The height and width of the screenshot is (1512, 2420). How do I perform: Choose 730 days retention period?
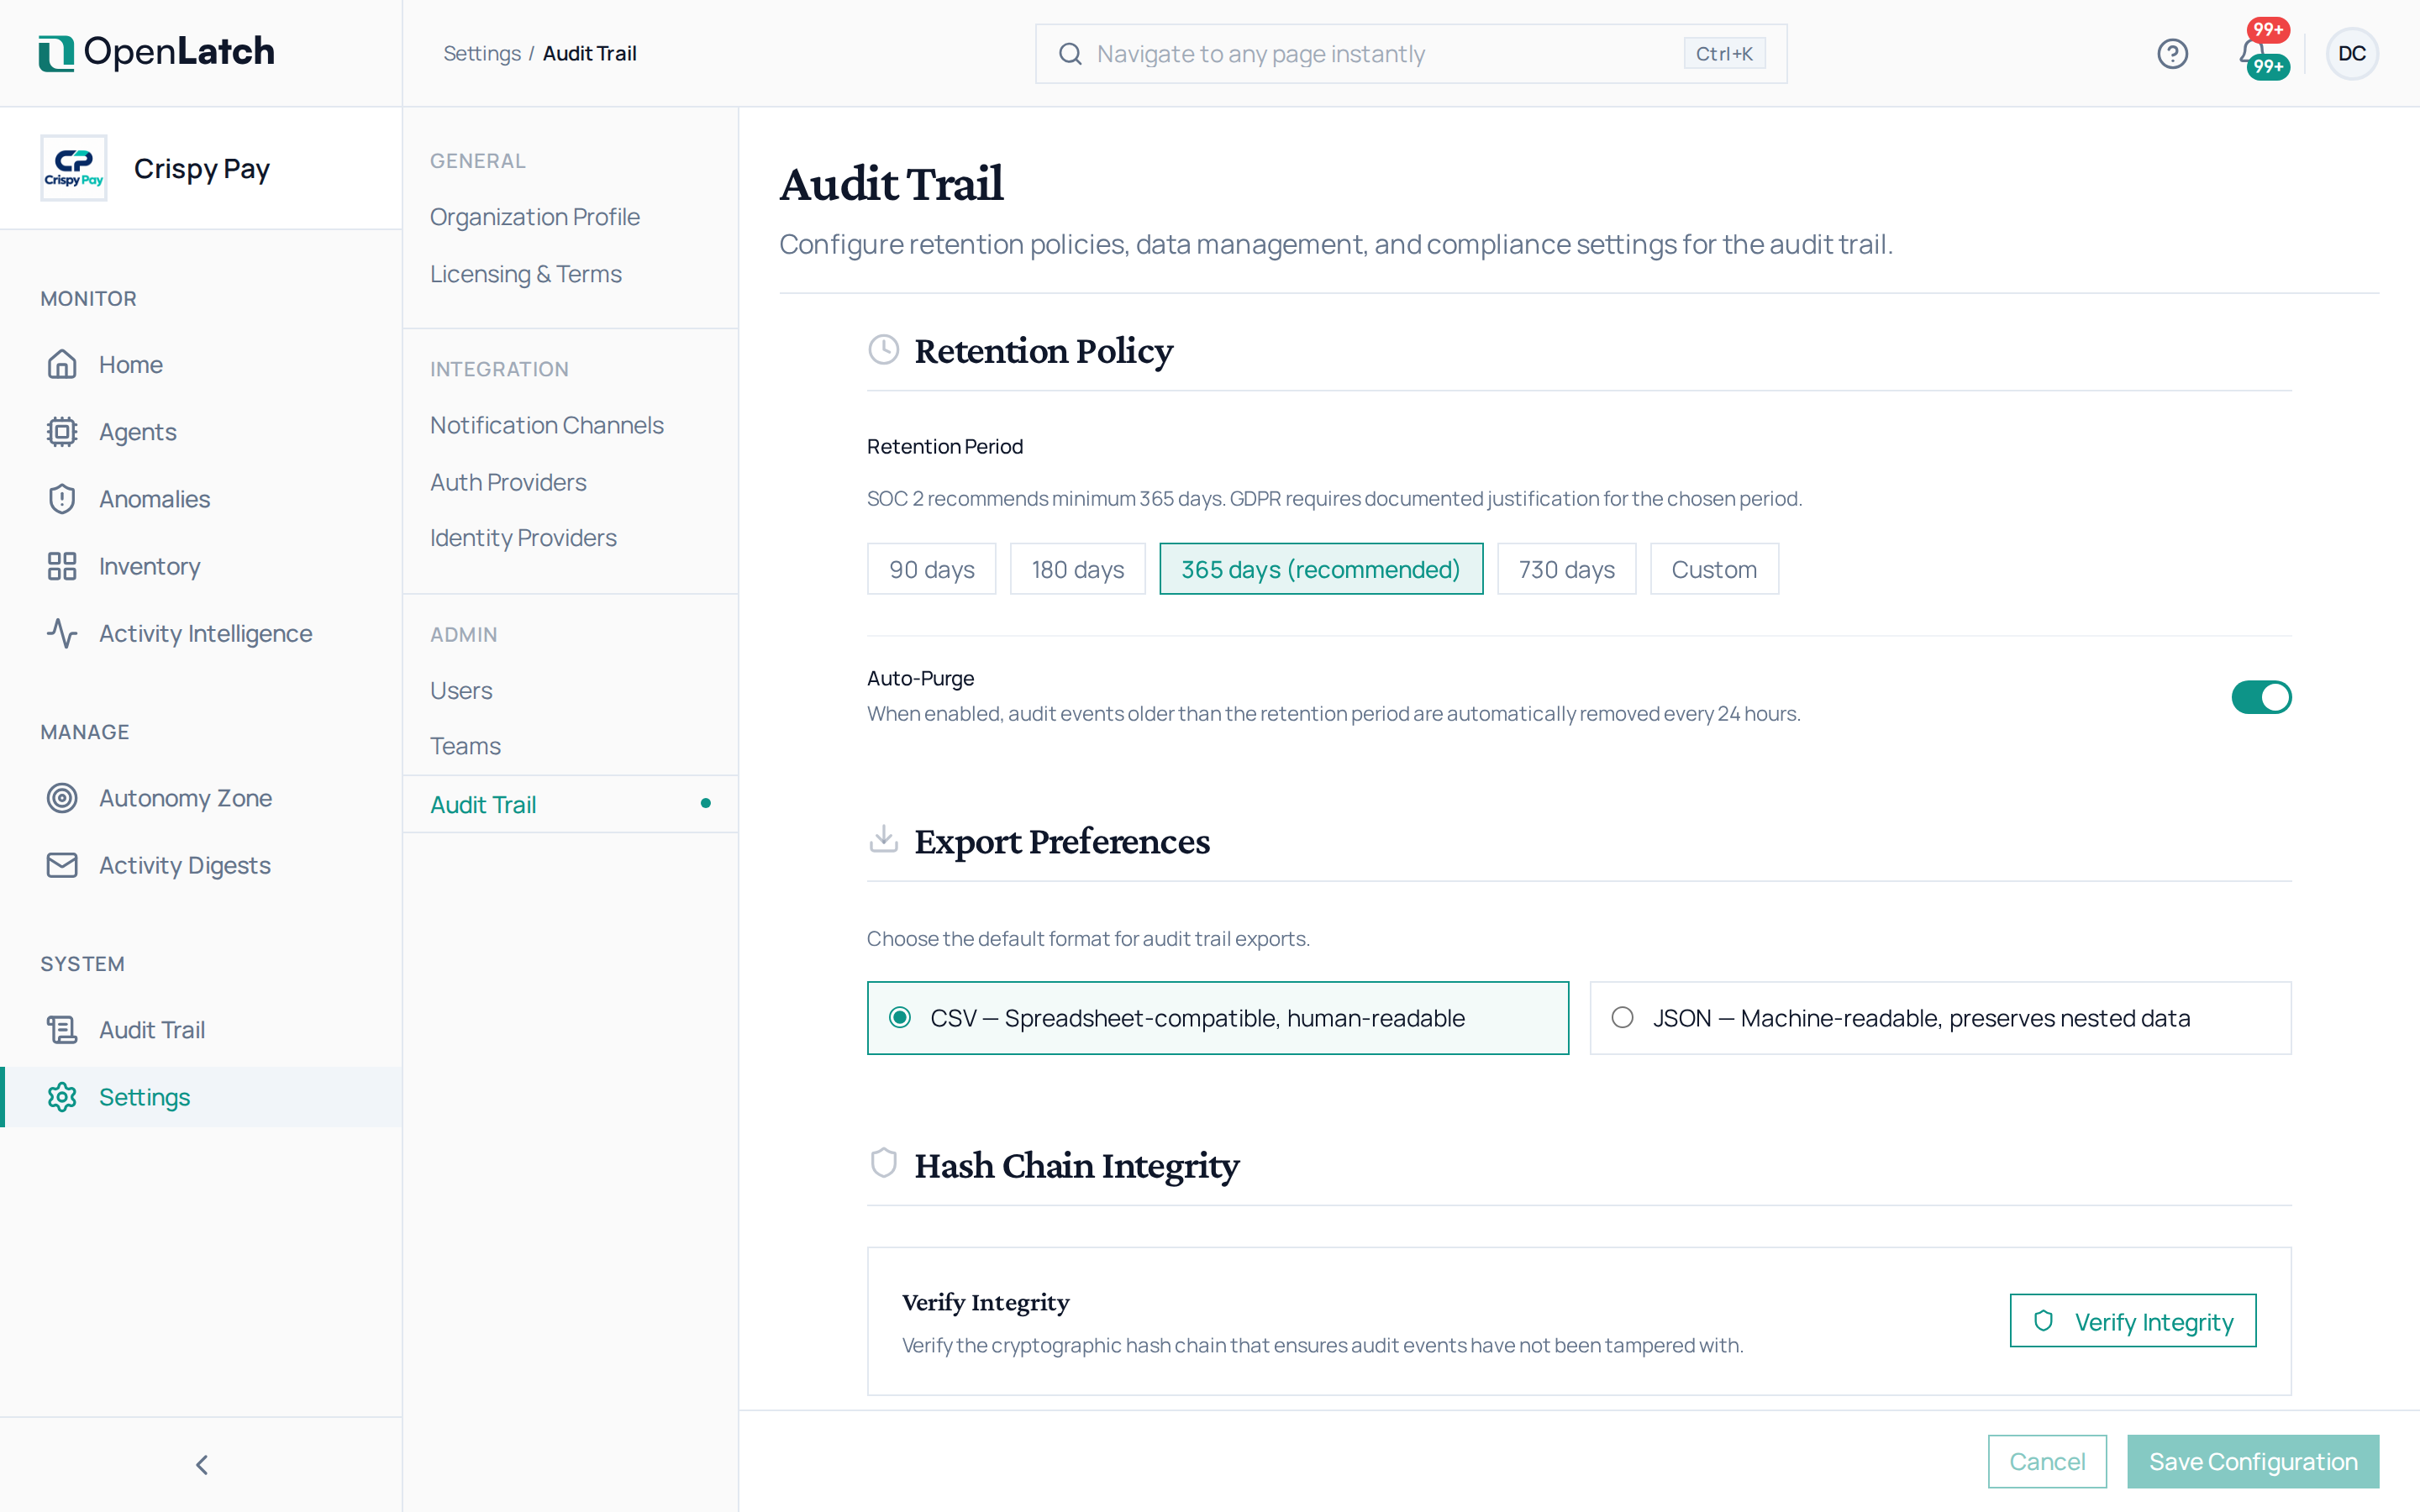[x=1566, y=569]
